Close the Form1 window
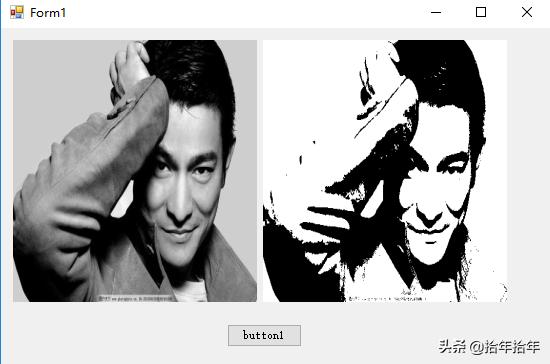Screen dimensions: 550x364 (x=526, y=12)
